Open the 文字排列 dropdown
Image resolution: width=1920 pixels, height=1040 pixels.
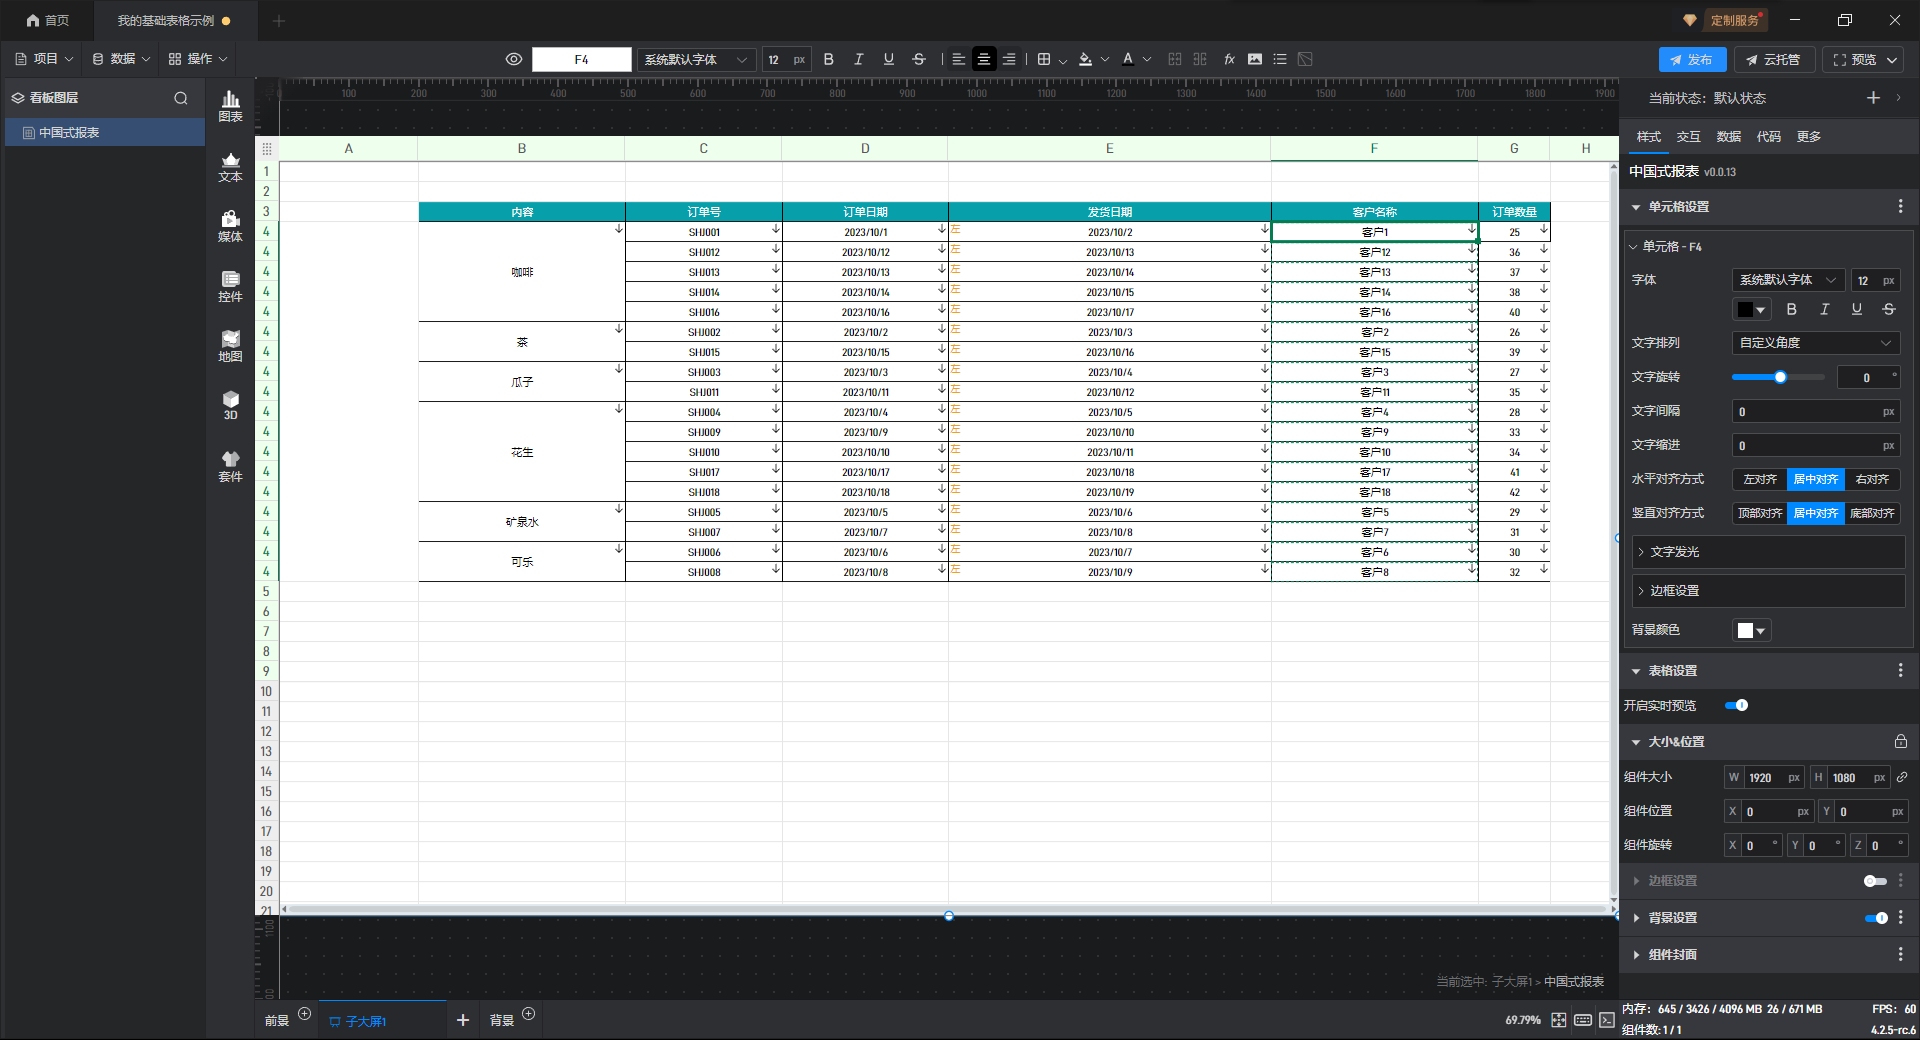coord(1815,343)
